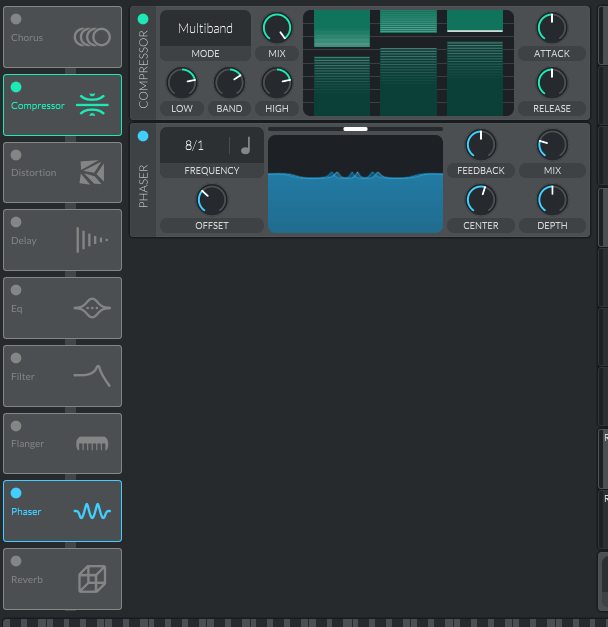
Task: Enable the Reverb effect power dot
Action: click(16, 561)
